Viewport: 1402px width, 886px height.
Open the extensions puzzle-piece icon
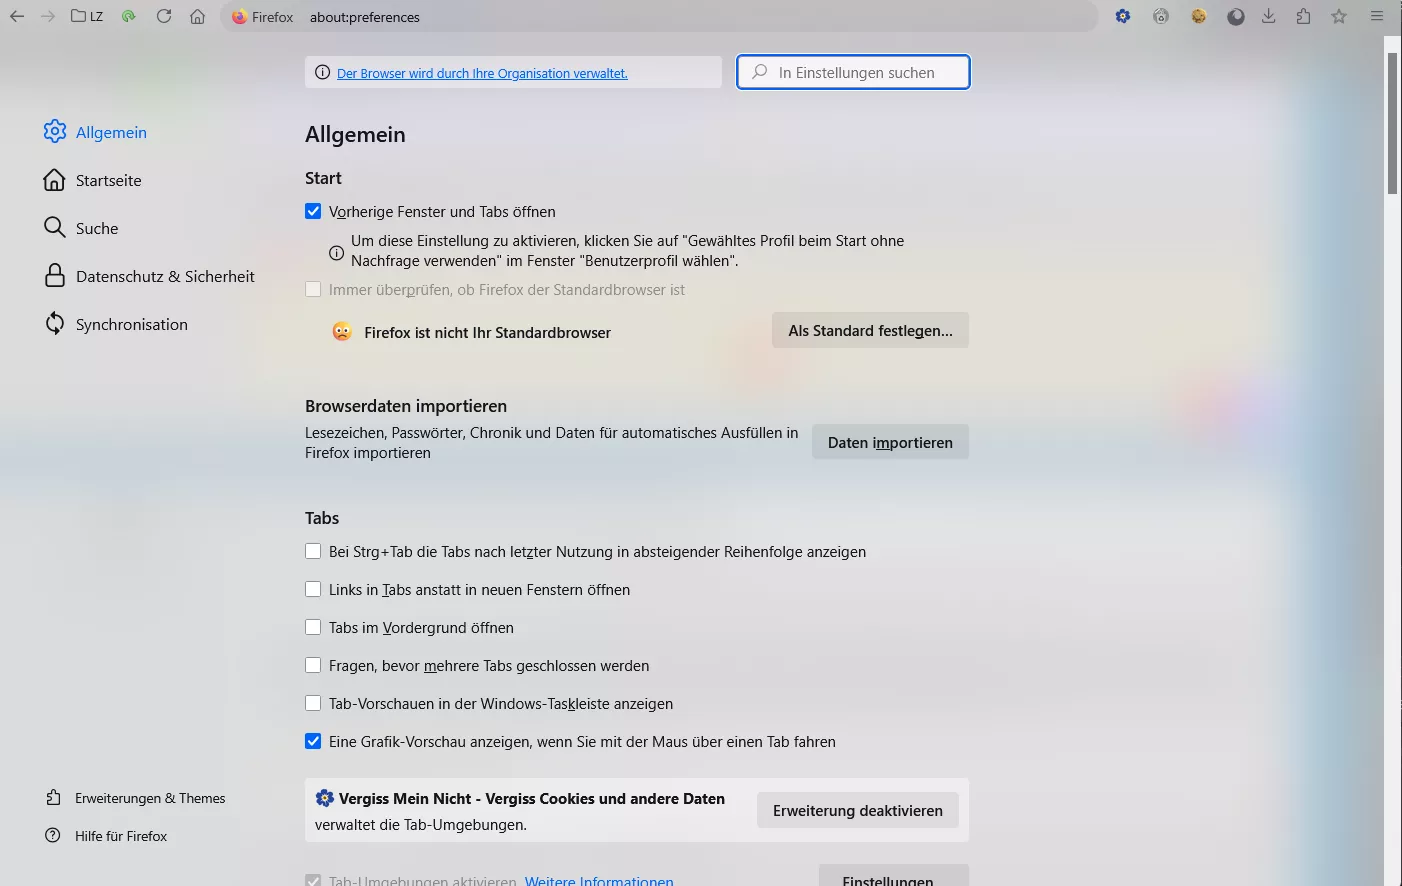(1303, 16)
